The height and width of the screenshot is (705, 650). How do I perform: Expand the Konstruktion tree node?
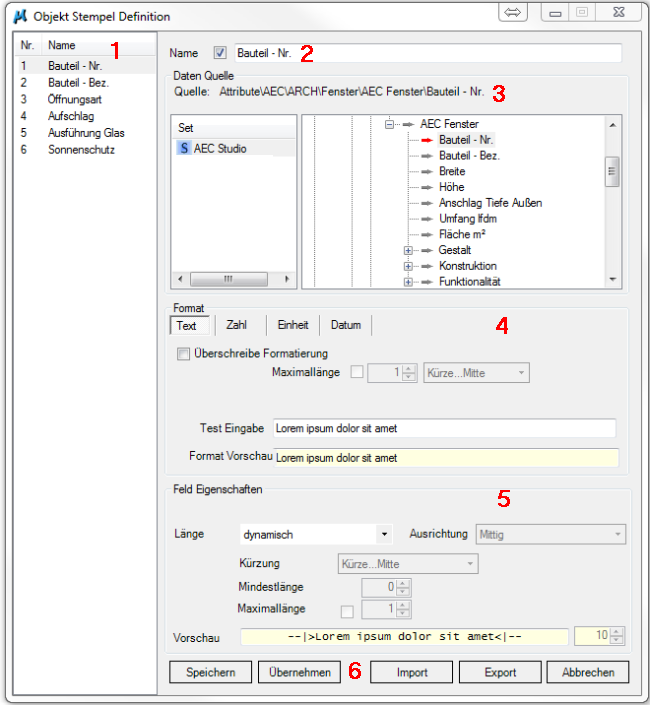click(408, 266)
